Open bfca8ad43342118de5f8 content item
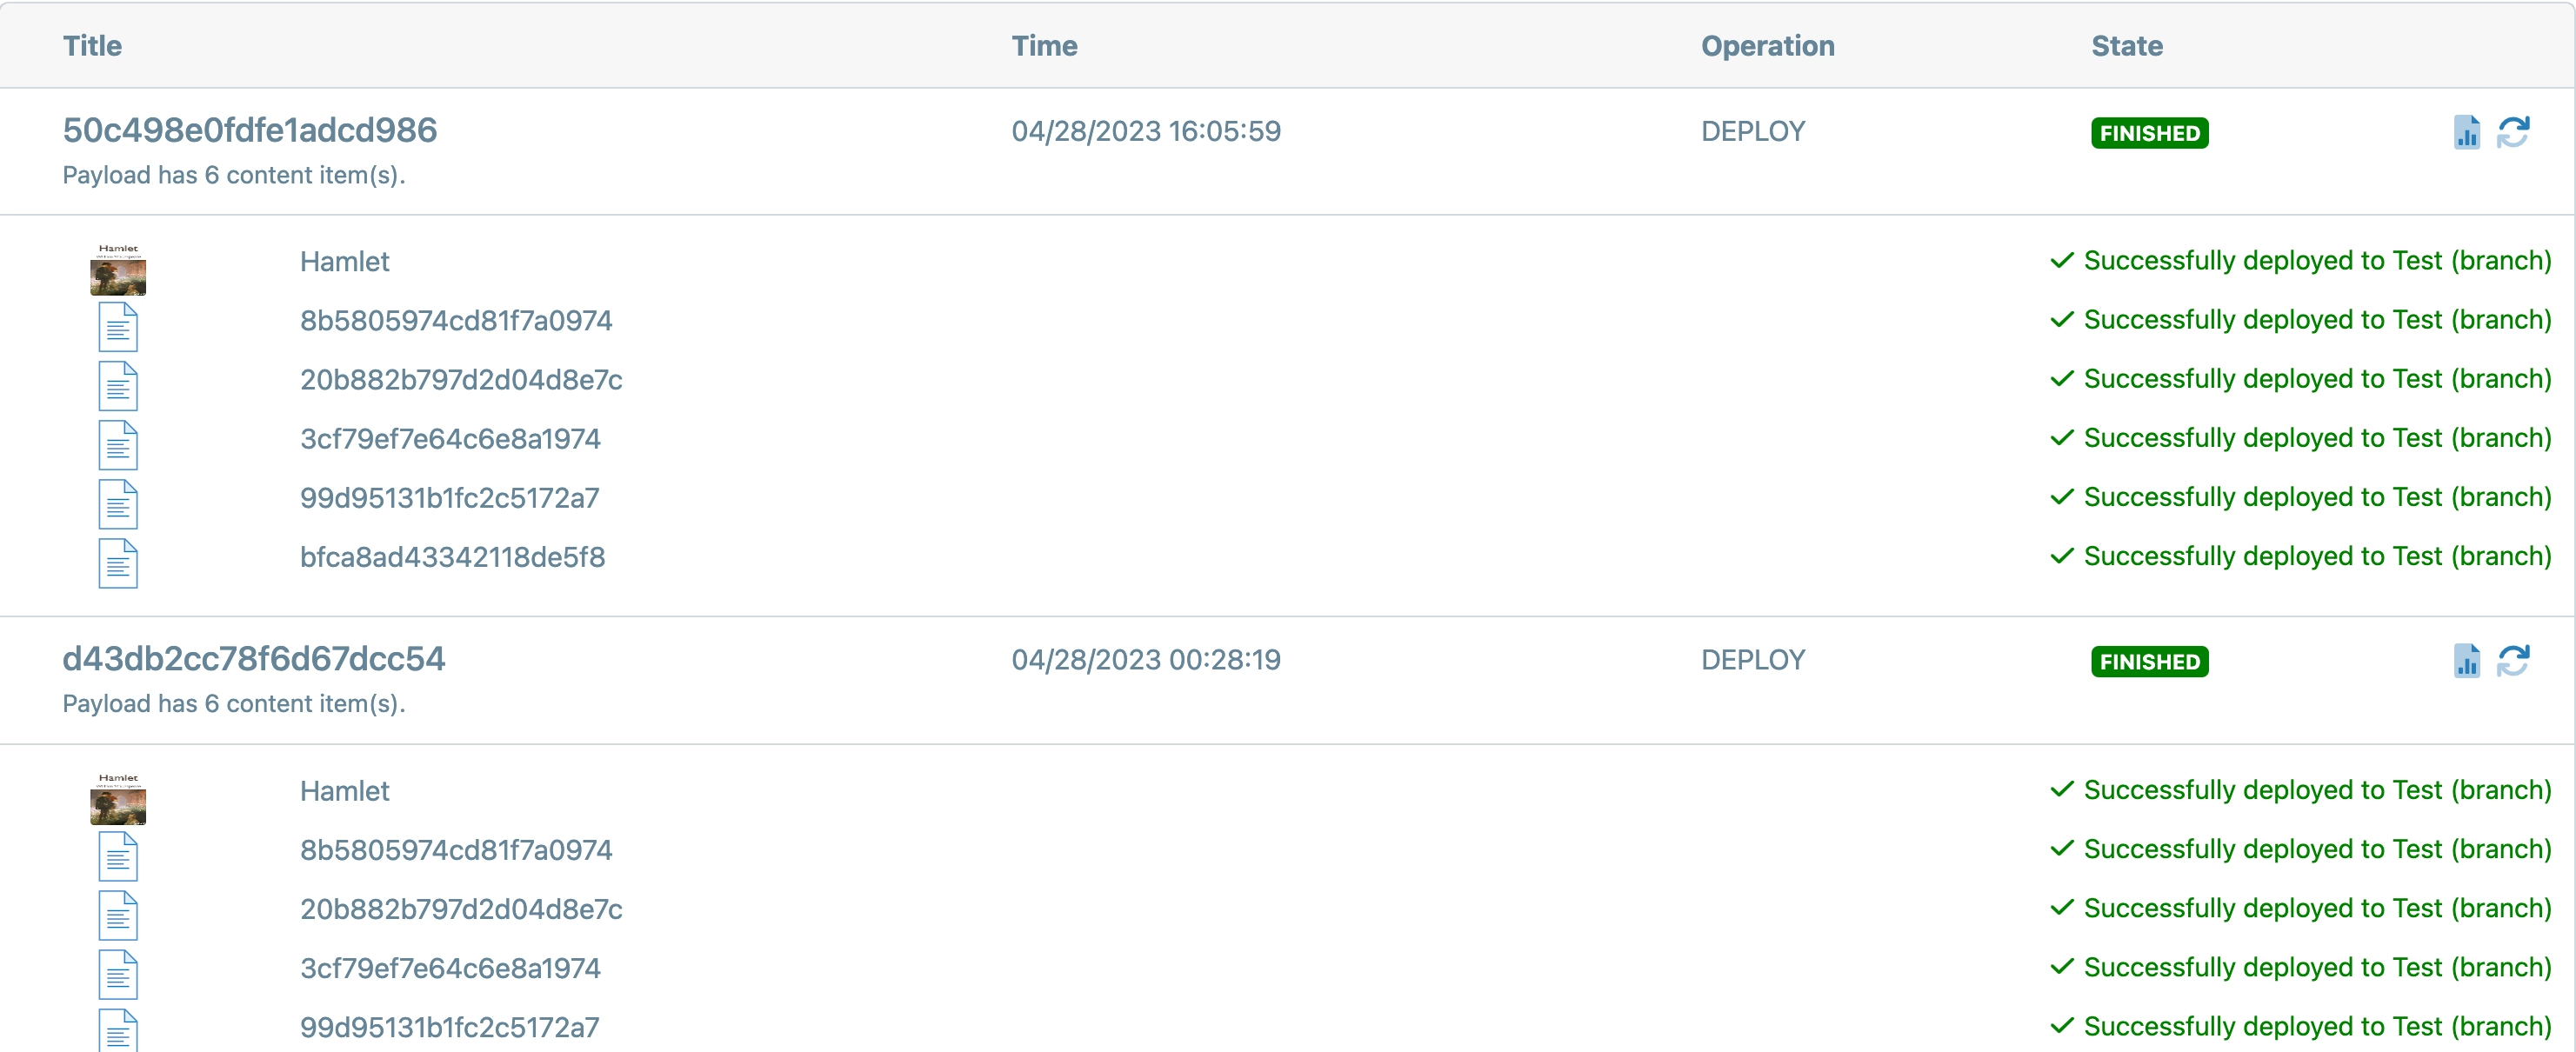This screenshot has height=1052, width=2576. click(x=452, y=557)
